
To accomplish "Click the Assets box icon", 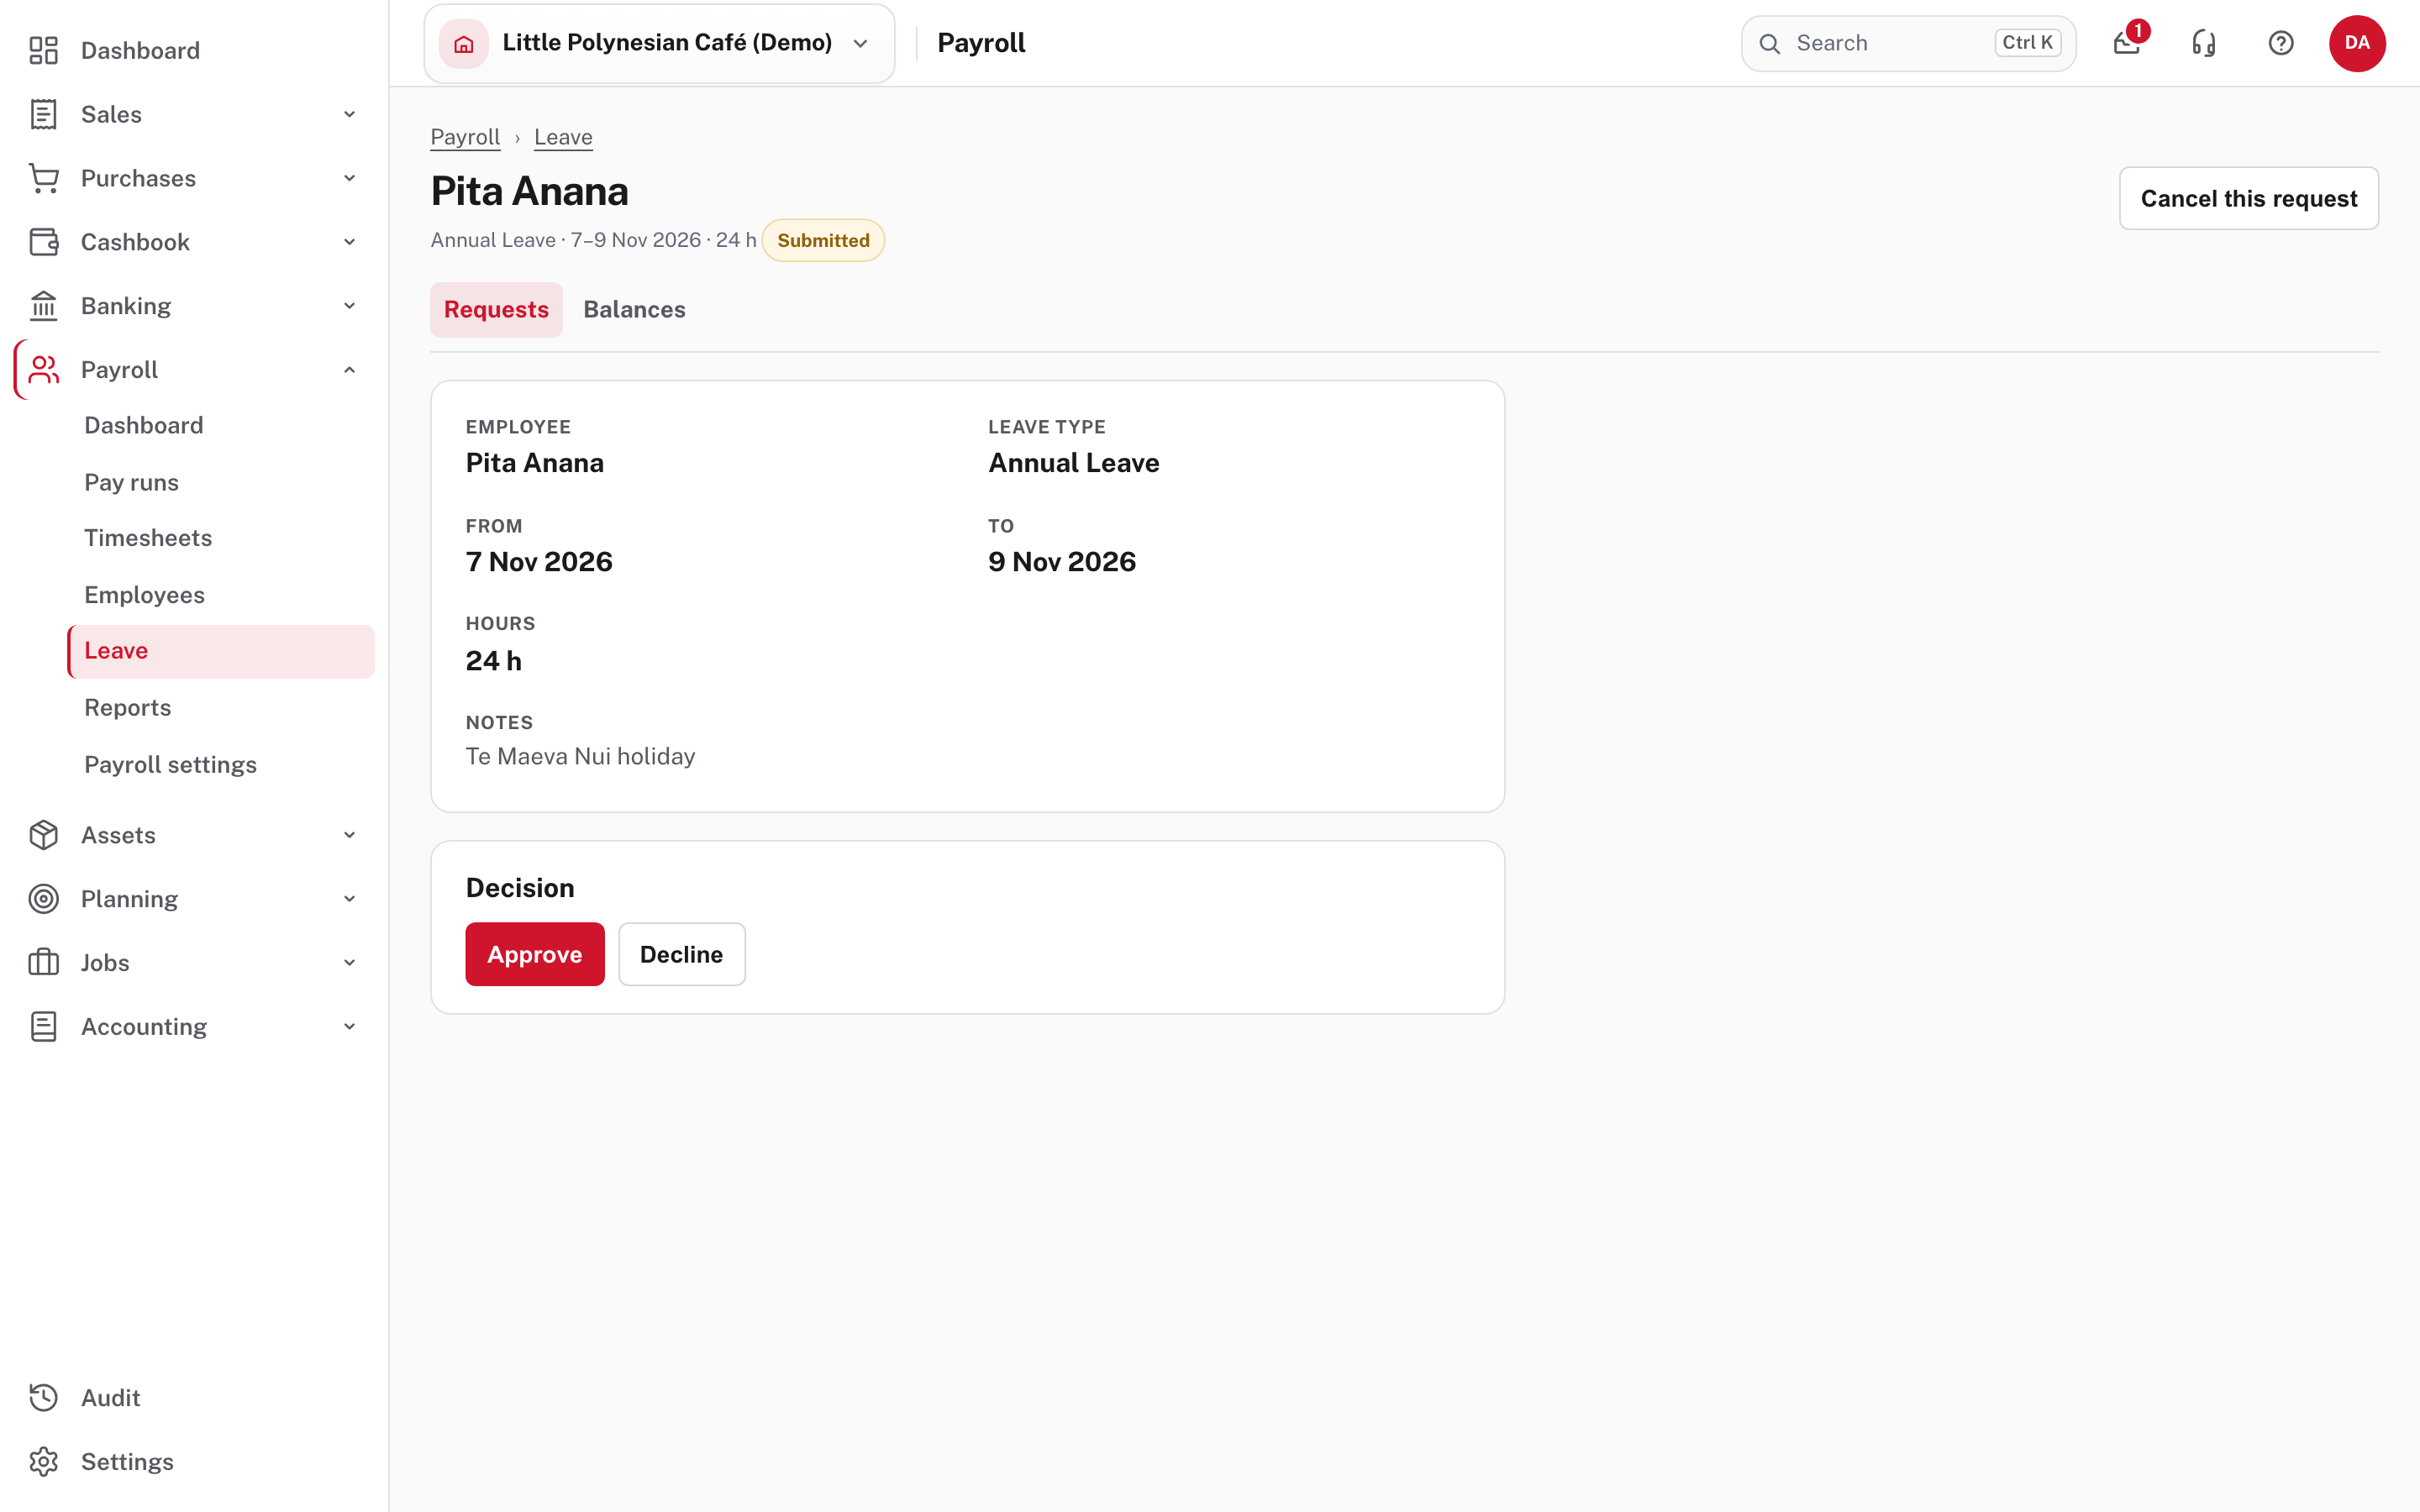I will click(43, 835).
